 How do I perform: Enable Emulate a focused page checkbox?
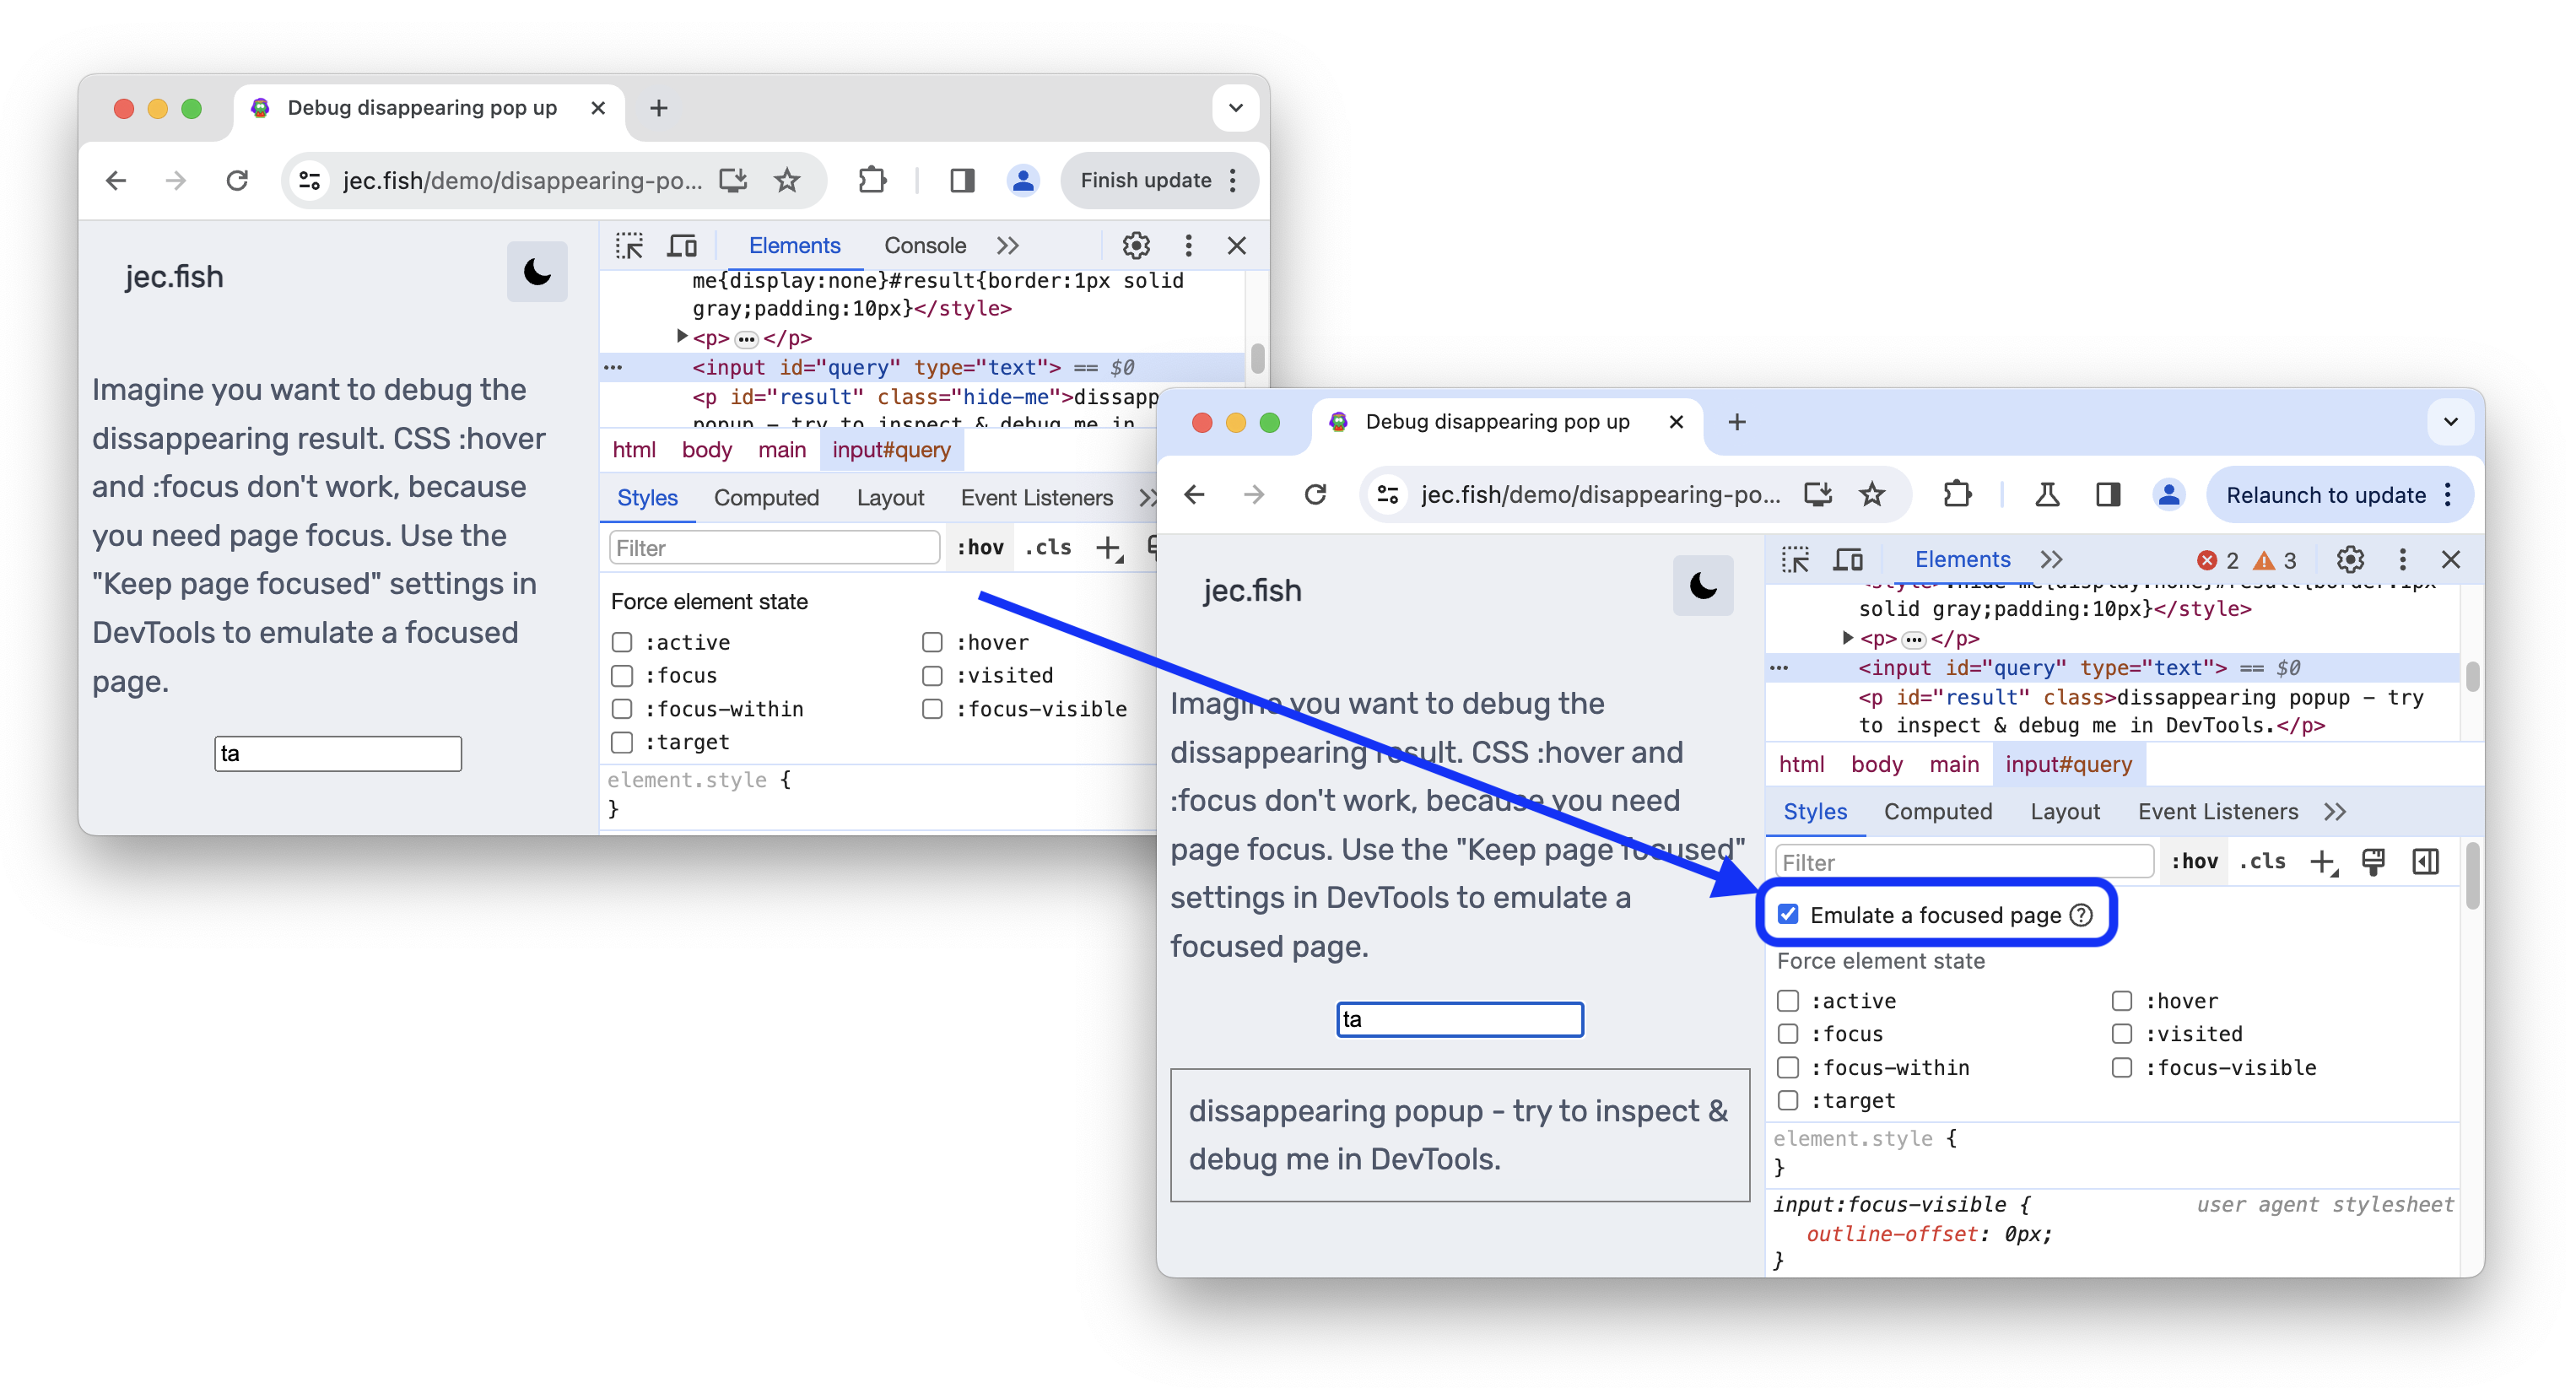(1790, 915)
